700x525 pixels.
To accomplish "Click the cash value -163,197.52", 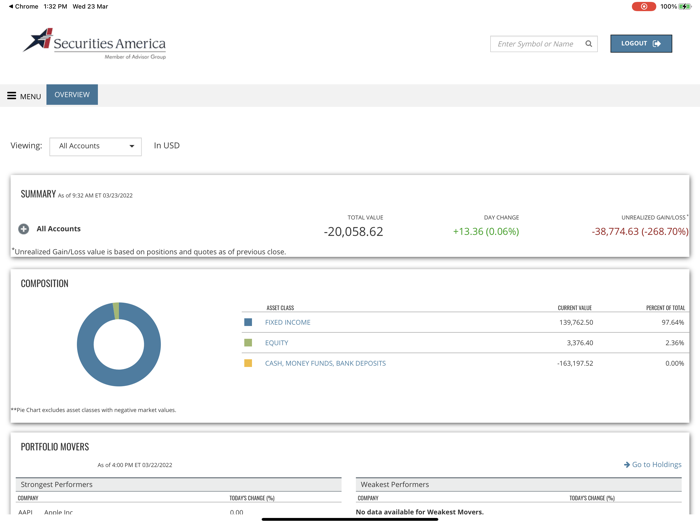I will [575, 363].
